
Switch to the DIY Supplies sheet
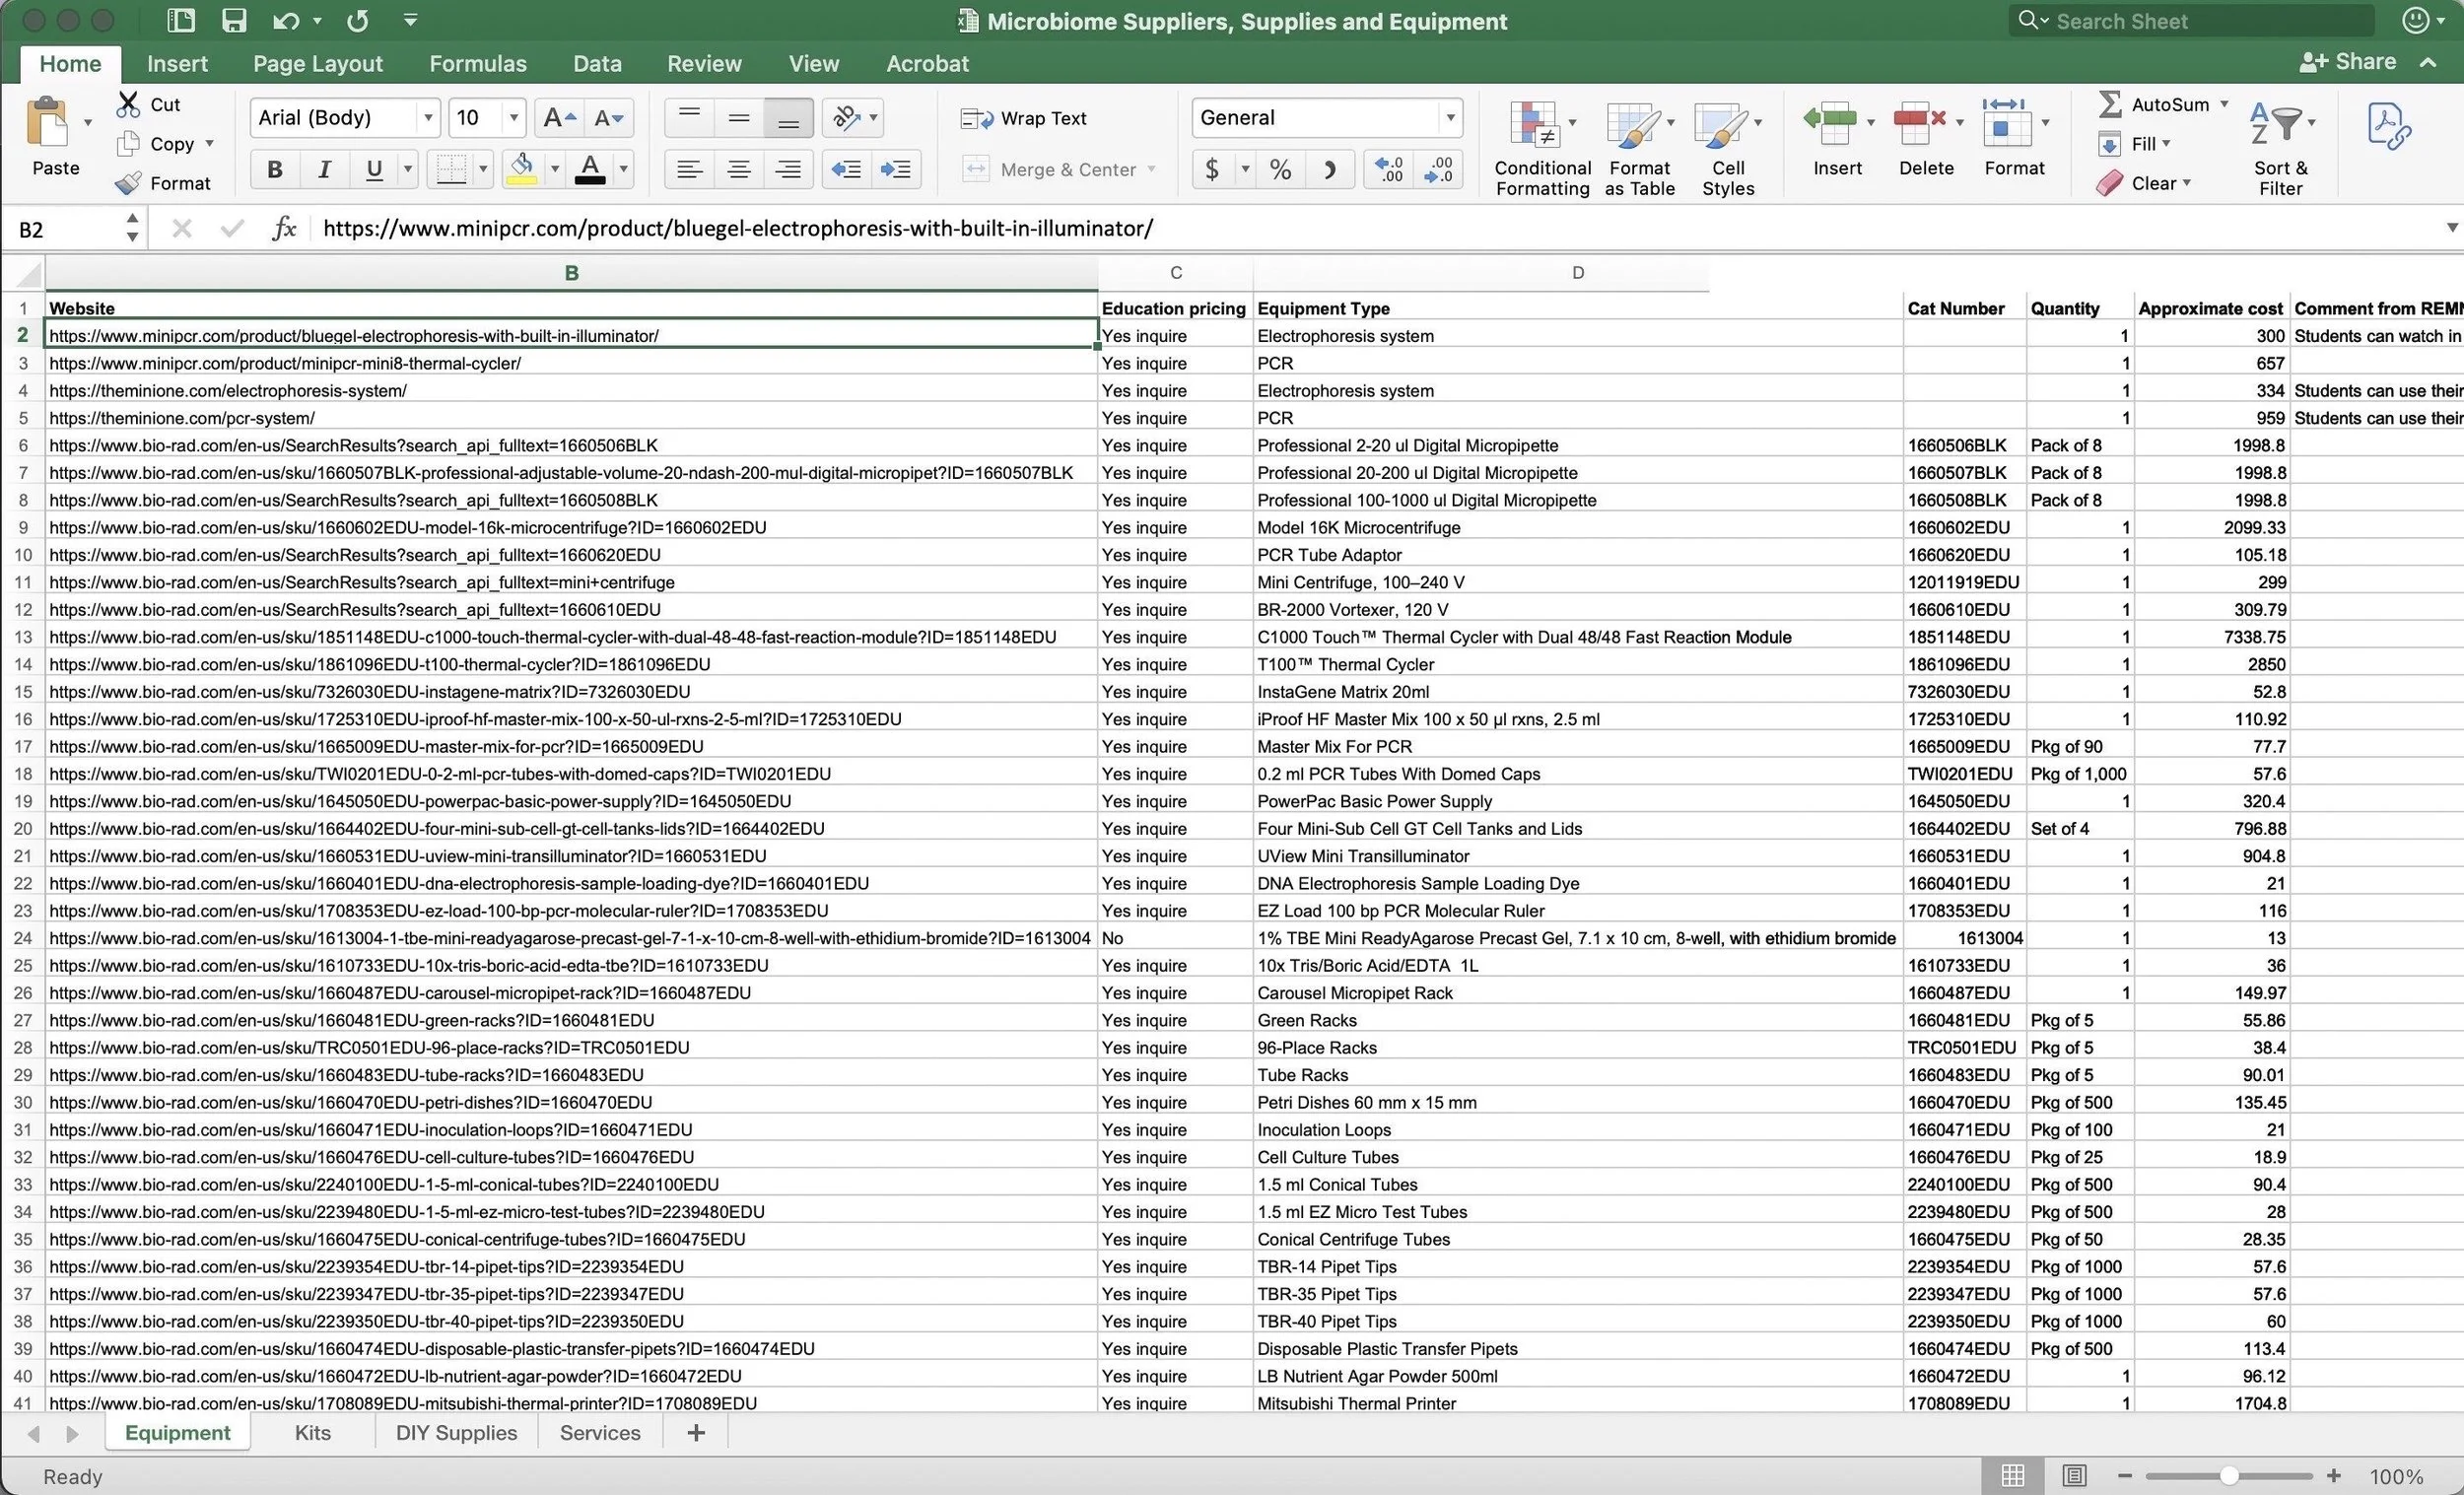click(456, 1432)
